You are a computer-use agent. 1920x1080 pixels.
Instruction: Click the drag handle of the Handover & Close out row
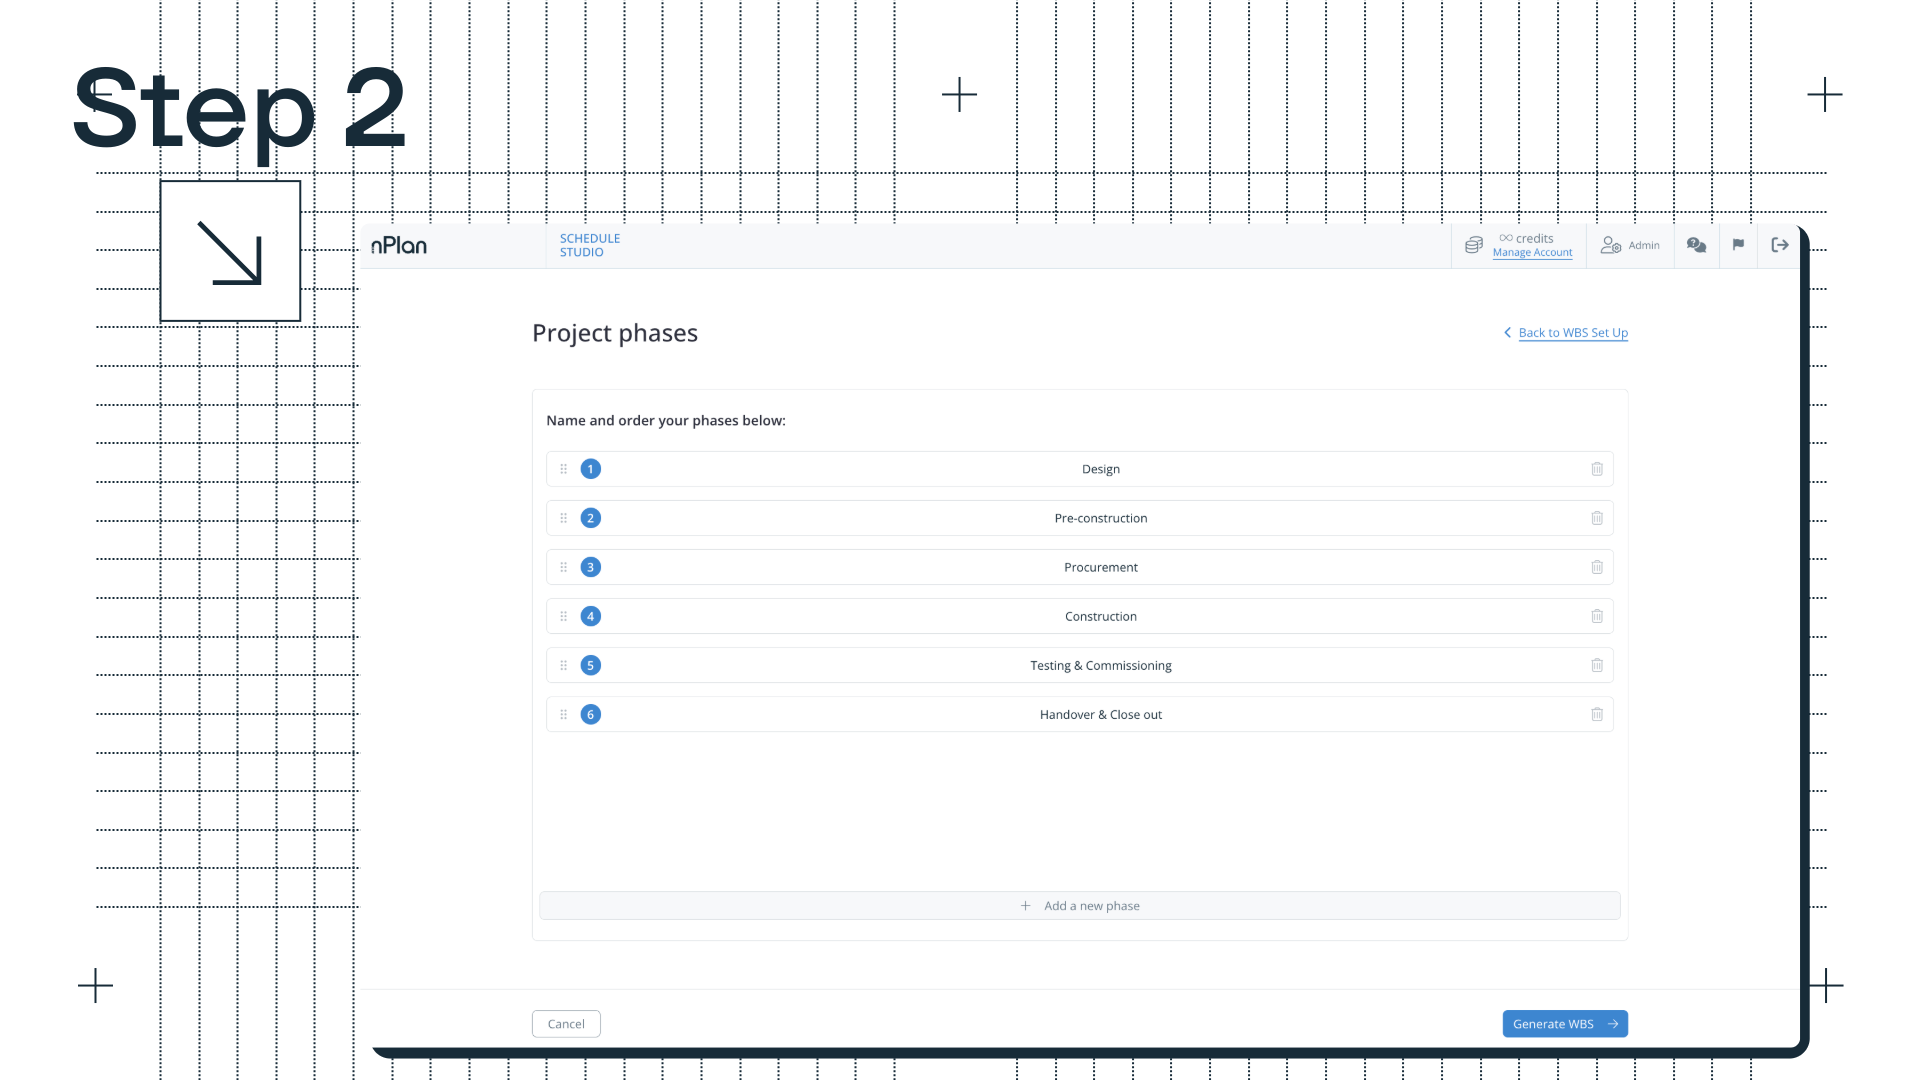(563, 714)
